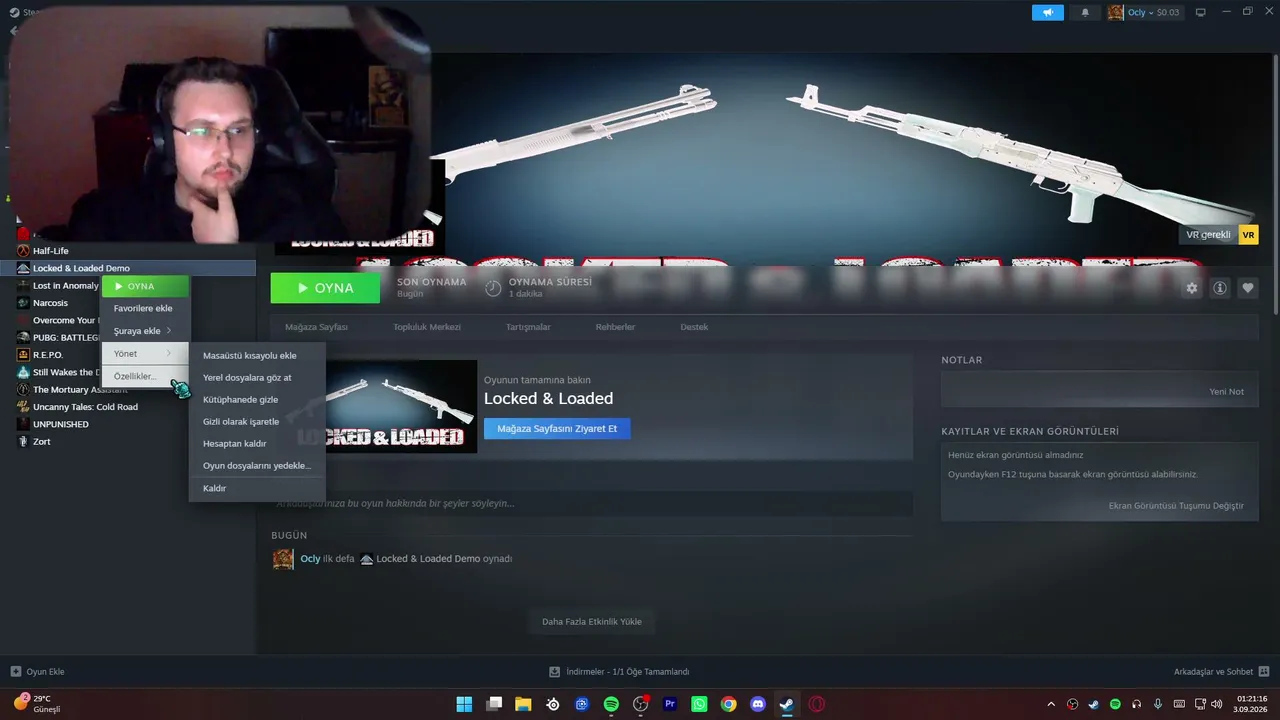
Task: Open Premiere Pro from the taskbar
Action: click(670, 704)
